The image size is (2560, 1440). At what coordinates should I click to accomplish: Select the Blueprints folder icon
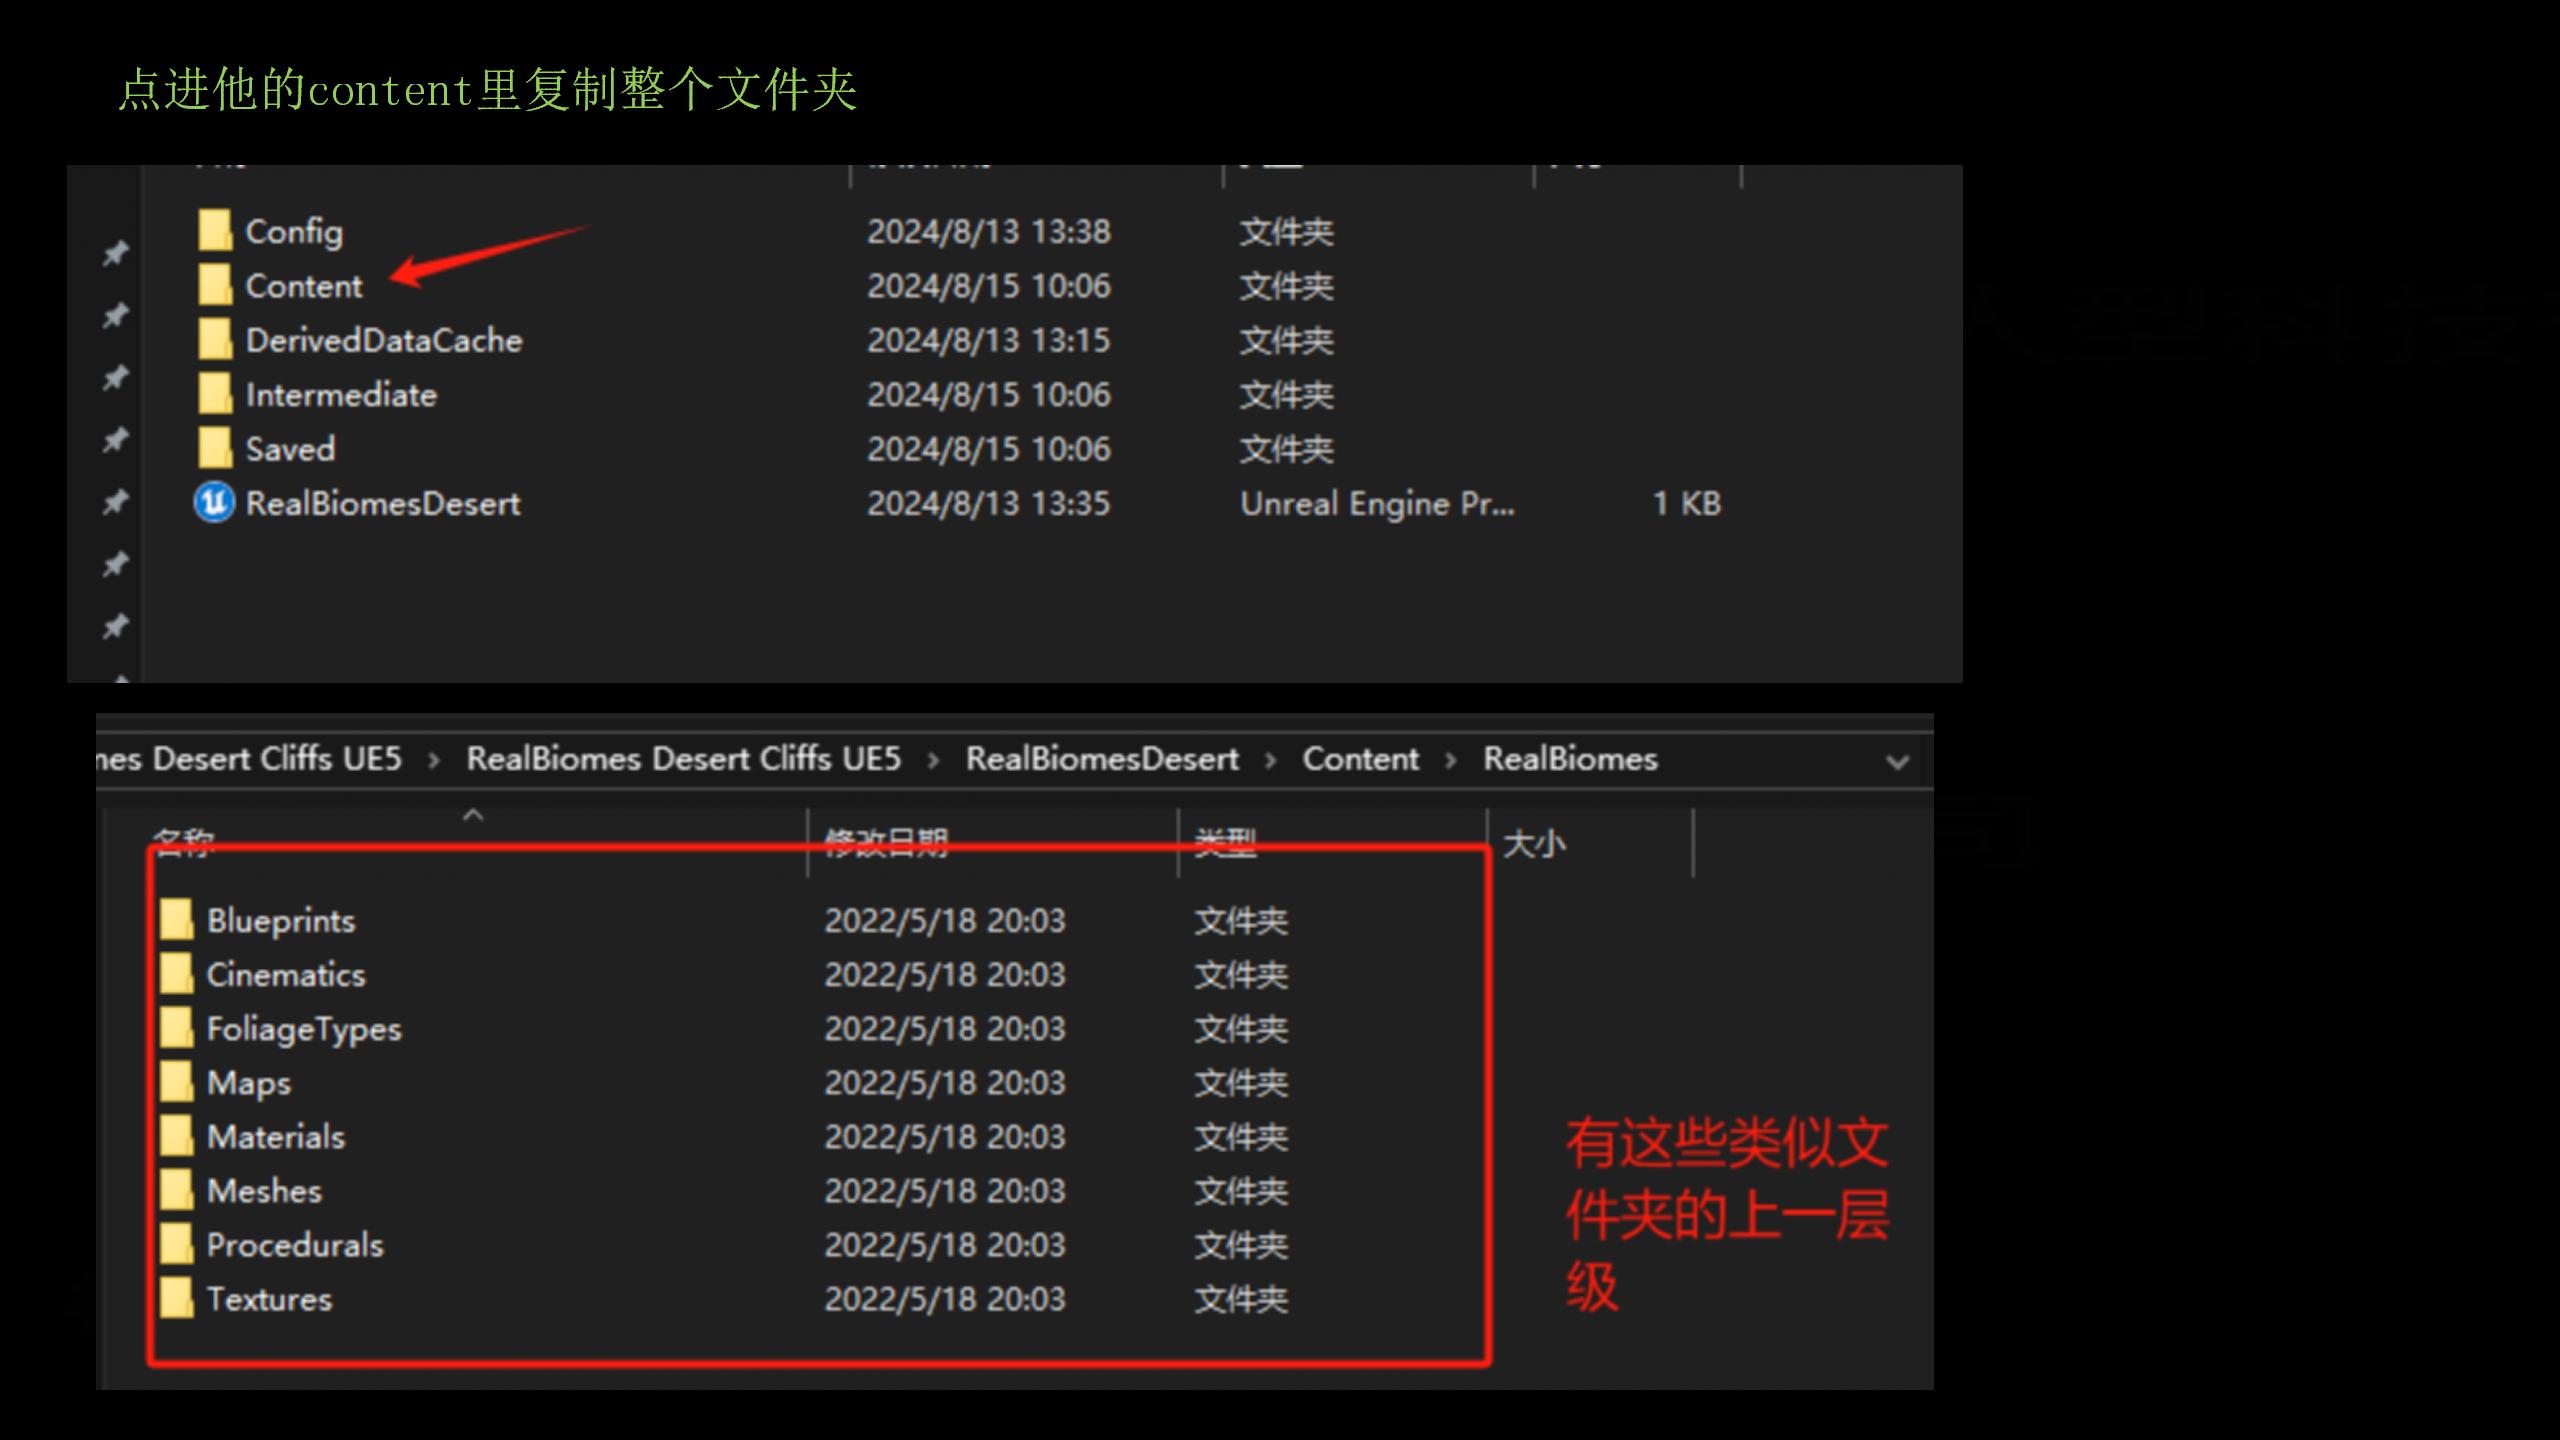[x=176, y=920]
